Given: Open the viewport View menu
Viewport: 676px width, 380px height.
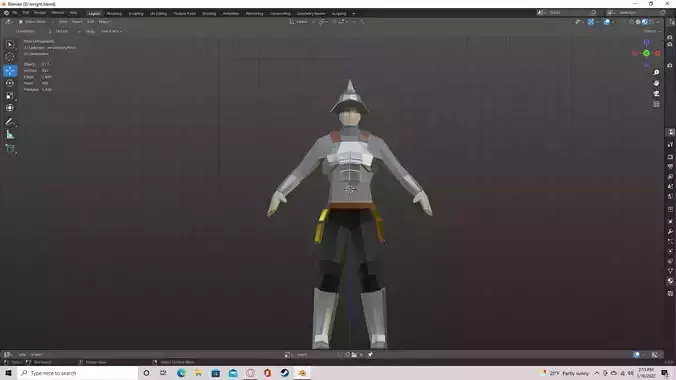Looking at the screenshot, I should click(63, 22).
